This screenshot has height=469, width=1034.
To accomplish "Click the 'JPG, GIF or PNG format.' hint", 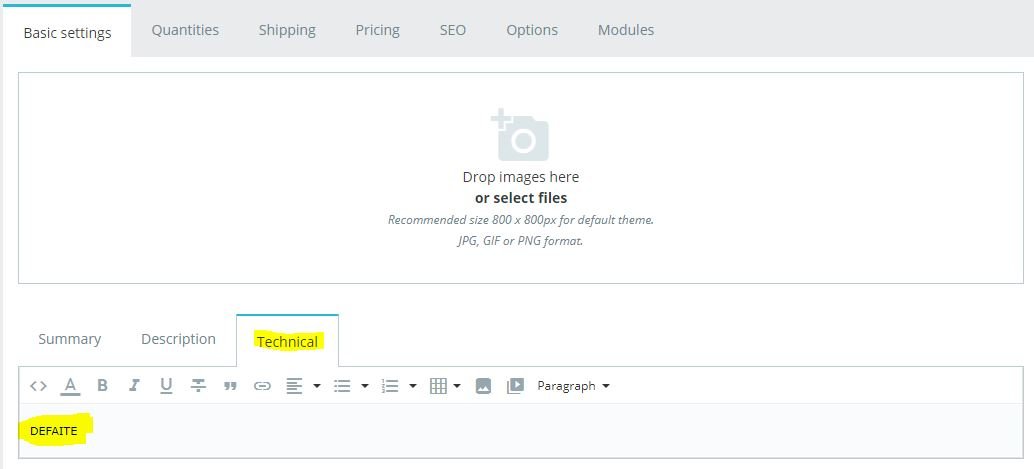I will 521,241.
